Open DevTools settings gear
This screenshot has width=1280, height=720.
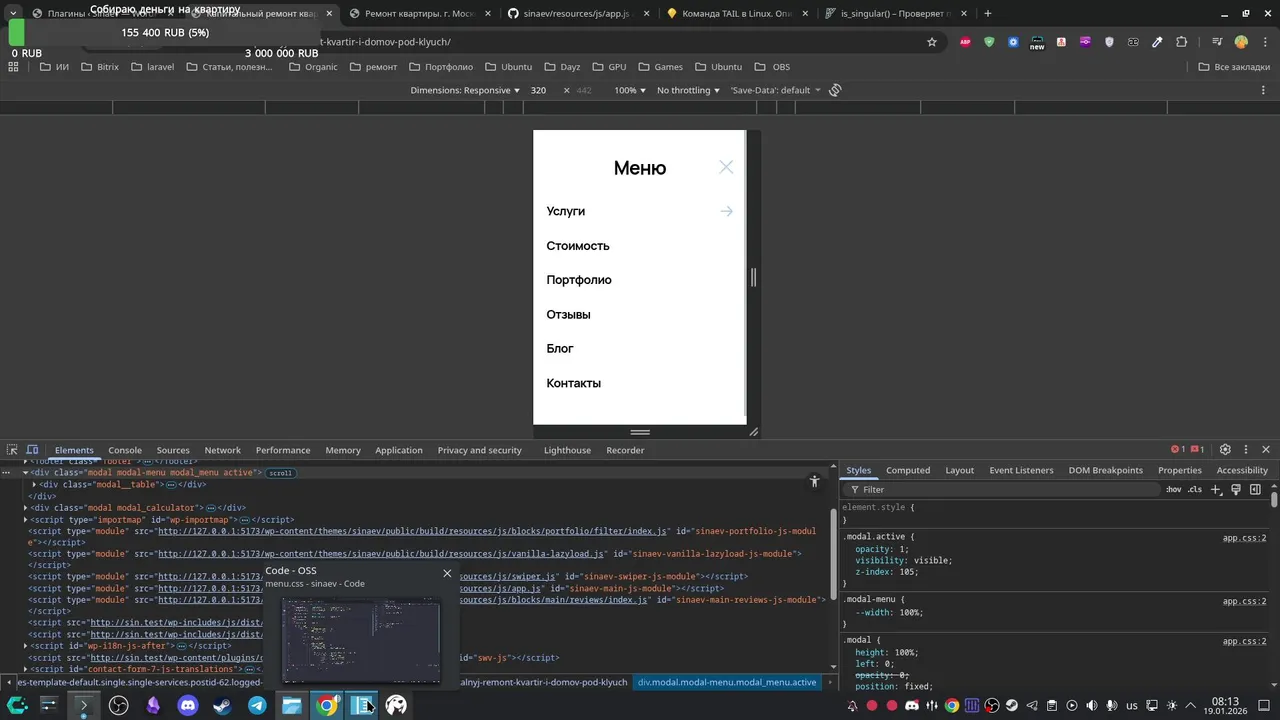(1225, 450)
